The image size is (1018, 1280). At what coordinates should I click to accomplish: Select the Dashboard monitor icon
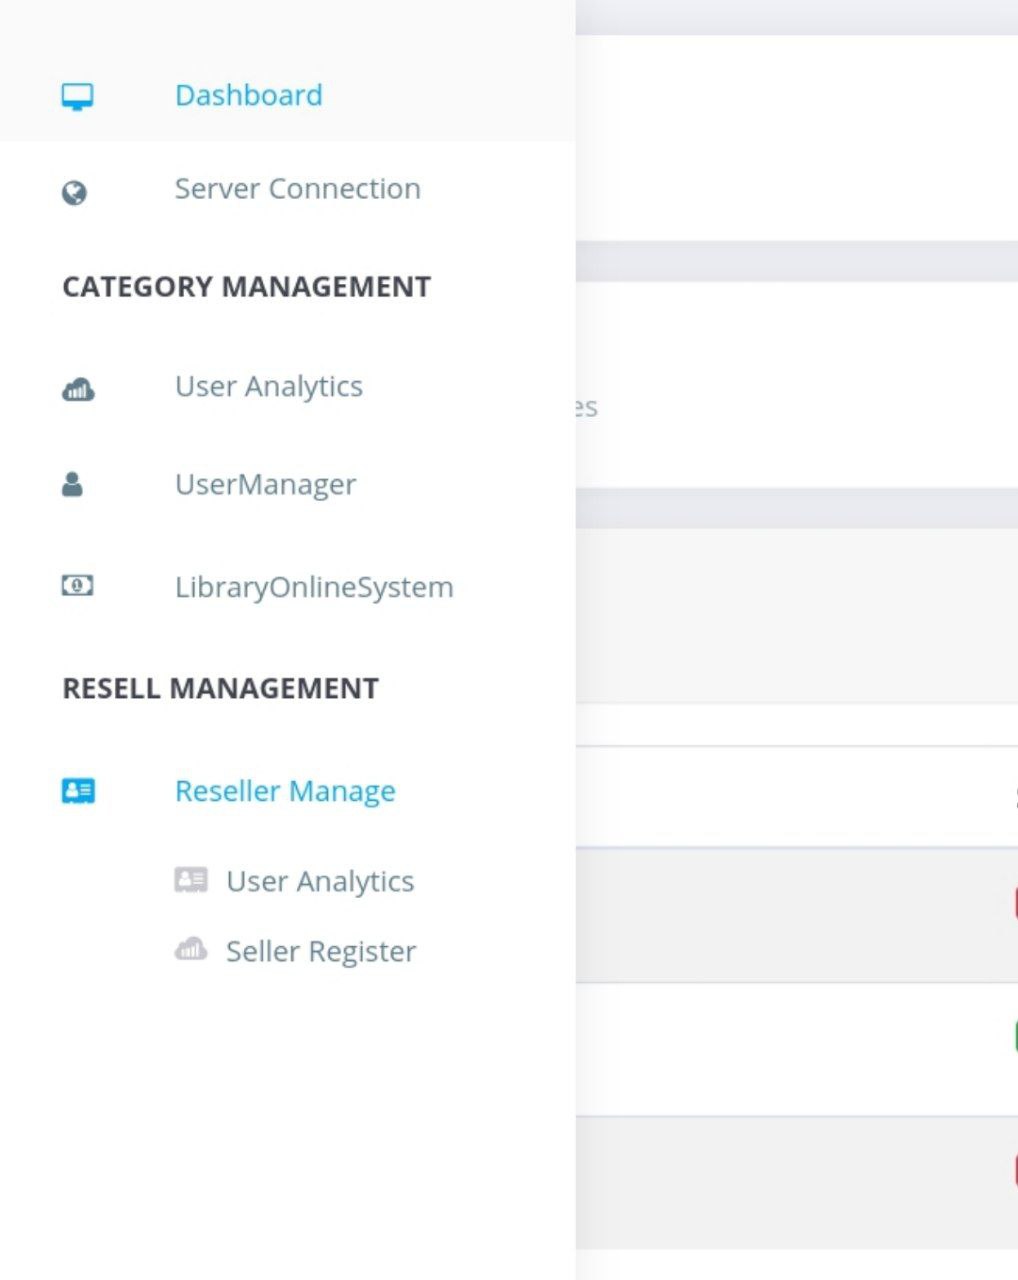pyautogui.click(x=76, y=95)
